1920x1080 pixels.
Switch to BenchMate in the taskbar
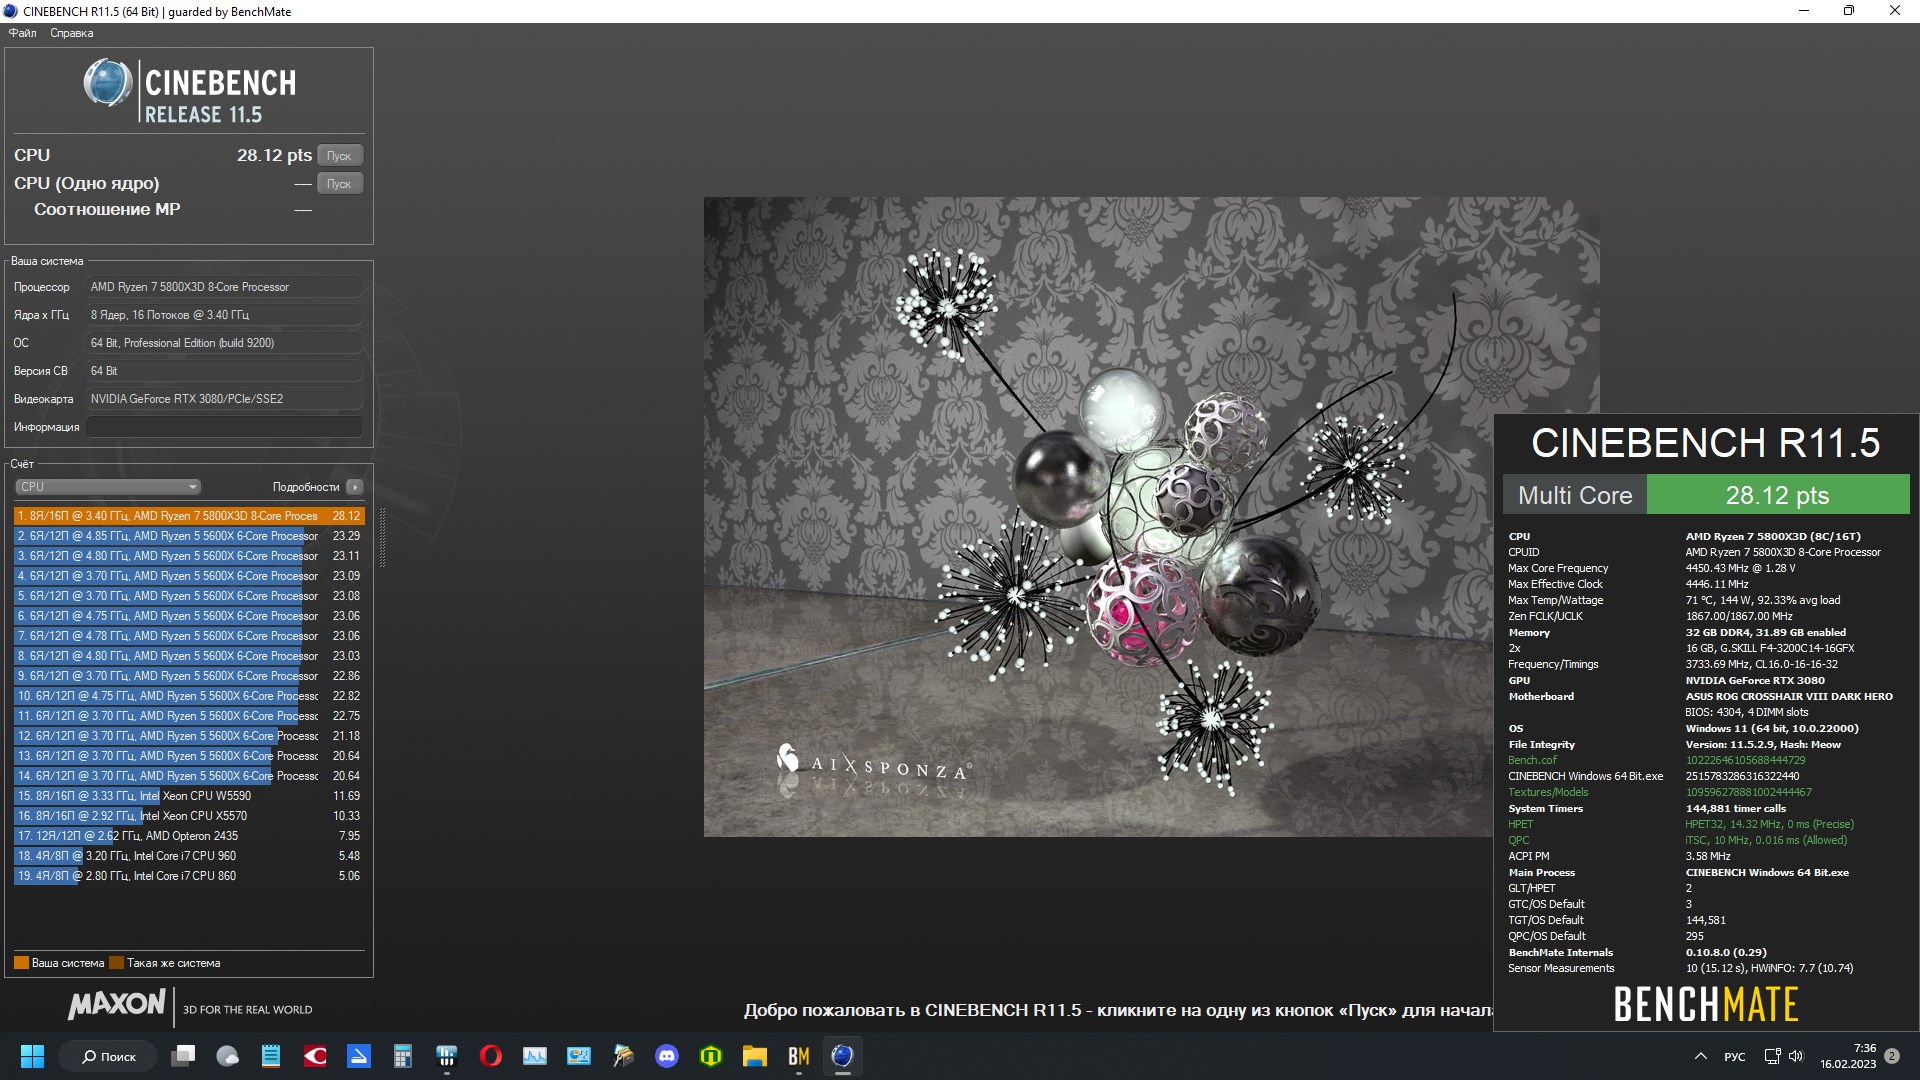click(799, 1056)
